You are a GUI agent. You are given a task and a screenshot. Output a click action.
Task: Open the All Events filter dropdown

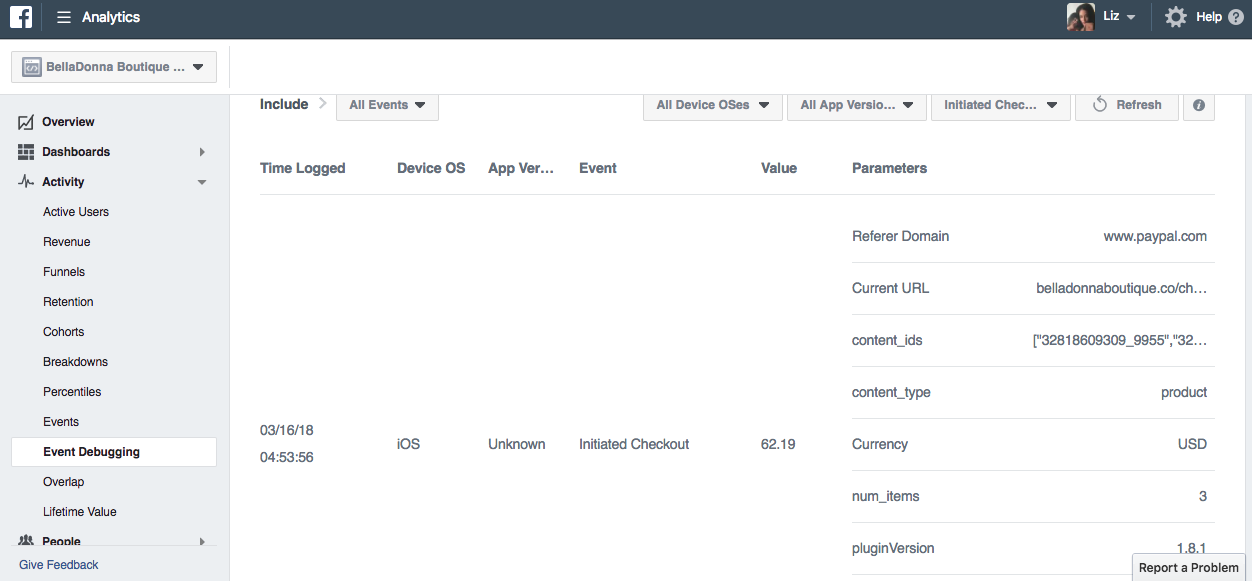point(387,105)
